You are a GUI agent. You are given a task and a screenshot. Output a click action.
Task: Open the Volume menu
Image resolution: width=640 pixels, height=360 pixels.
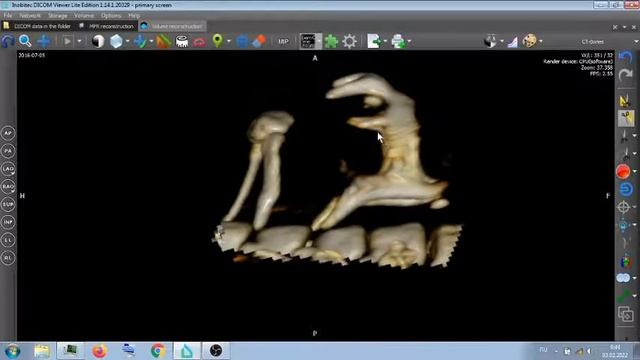[x=84, y=16]
